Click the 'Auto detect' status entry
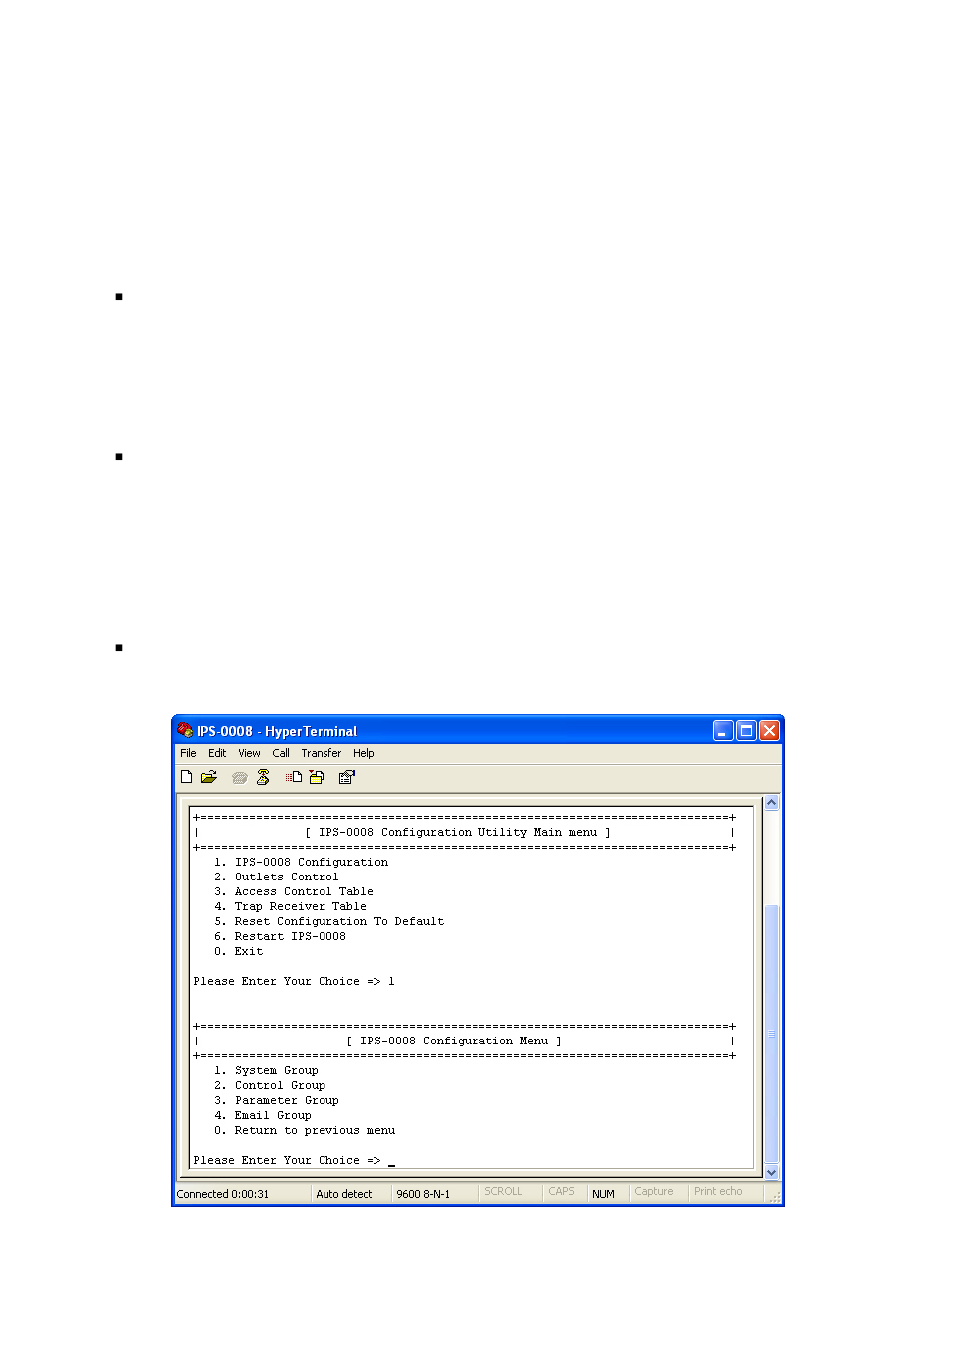Viewport: 954px width, 1355px height. [344, 1194]
